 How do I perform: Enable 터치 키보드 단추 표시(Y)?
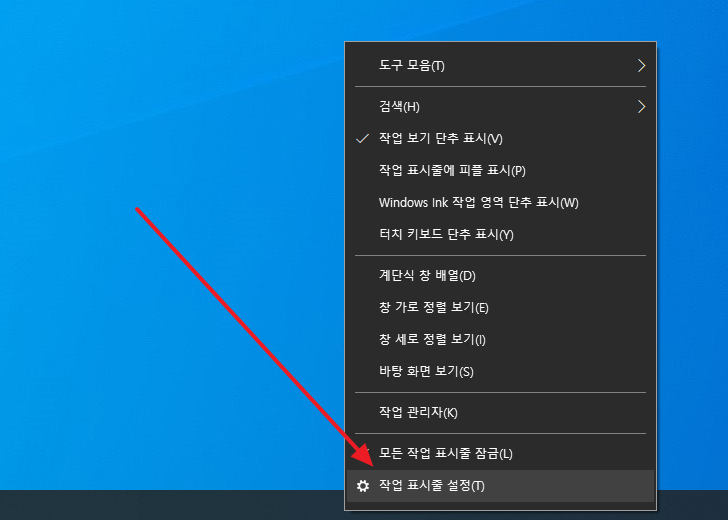(x=500, y=234)
